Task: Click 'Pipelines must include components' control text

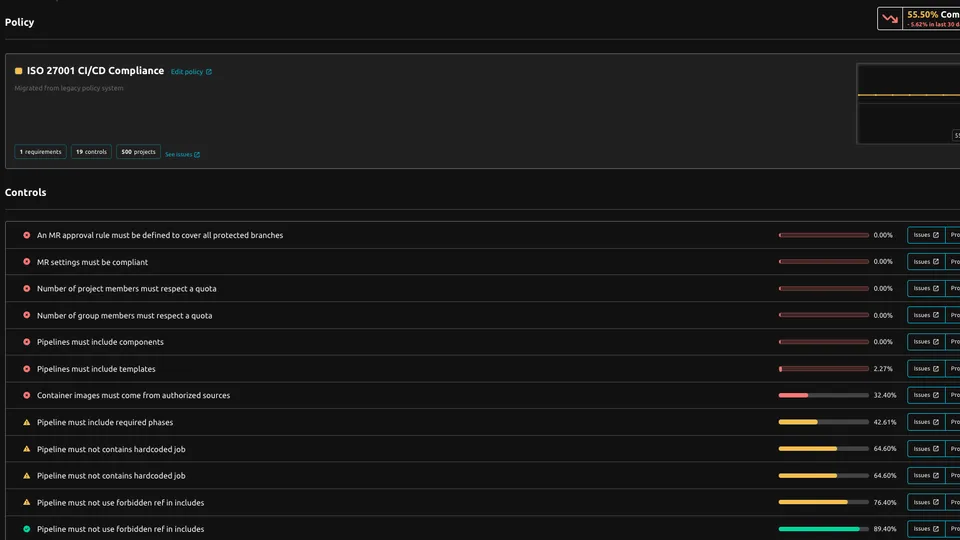Action: coord(100,342)
